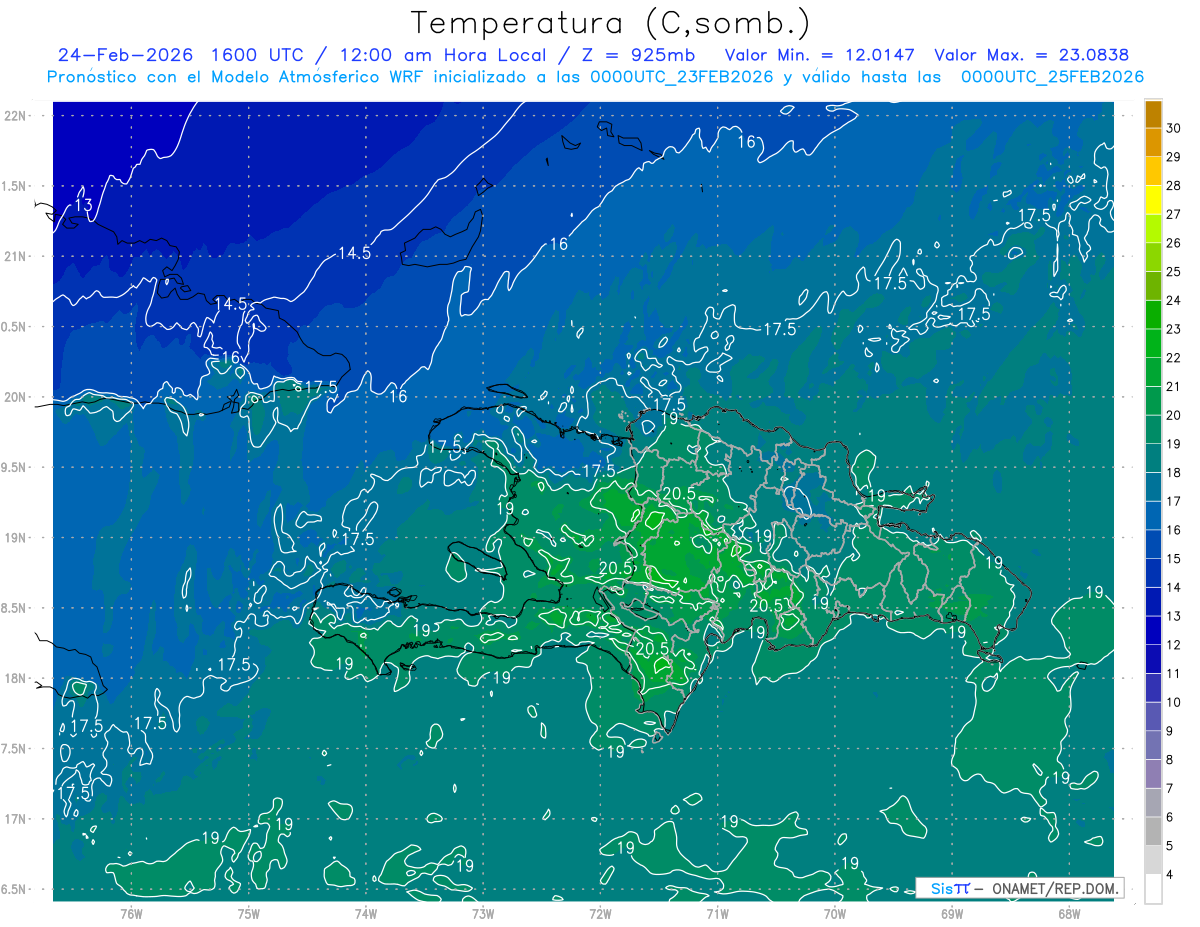The height and width of the screenshot is (927, 1200).
Task: Click the '19N' latitude label
Action: point(15,538)
